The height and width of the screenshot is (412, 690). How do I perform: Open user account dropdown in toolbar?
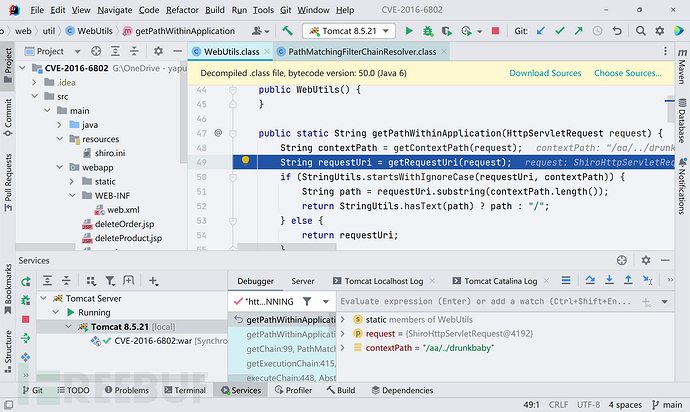point(261,31)
